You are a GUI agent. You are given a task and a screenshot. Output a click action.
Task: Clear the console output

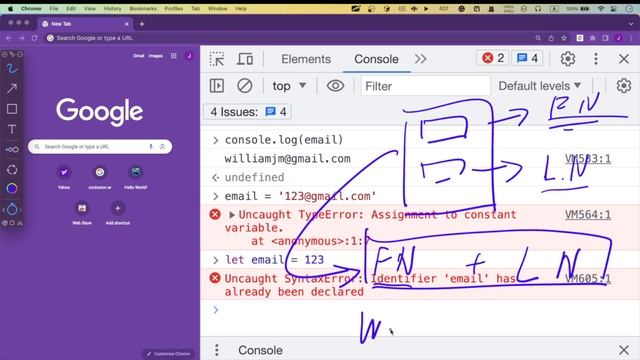(x=244, y=86)
